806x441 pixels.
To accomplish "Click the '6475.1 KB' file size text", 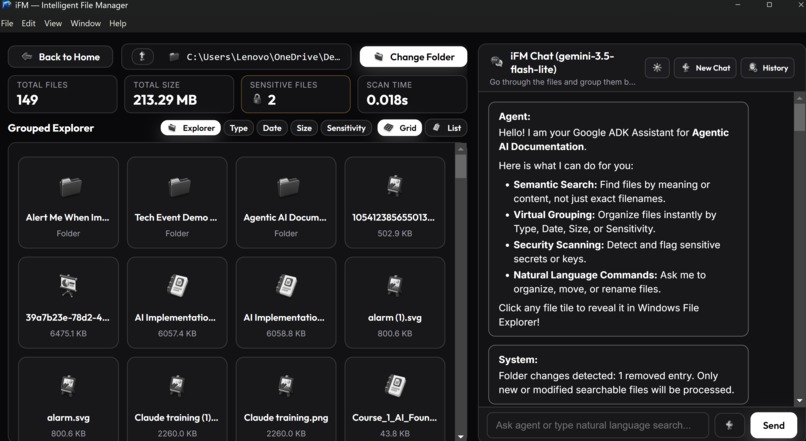I will click(x=68, y=334).
